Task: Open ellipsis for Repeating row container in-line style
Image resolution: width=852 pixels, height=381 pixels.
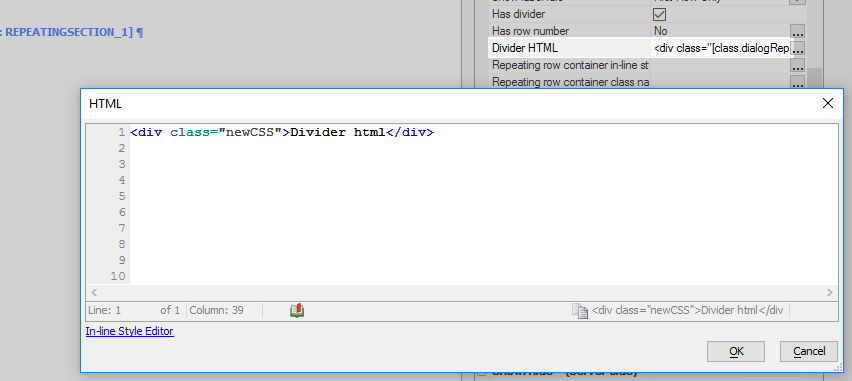Action: [797, 66]
